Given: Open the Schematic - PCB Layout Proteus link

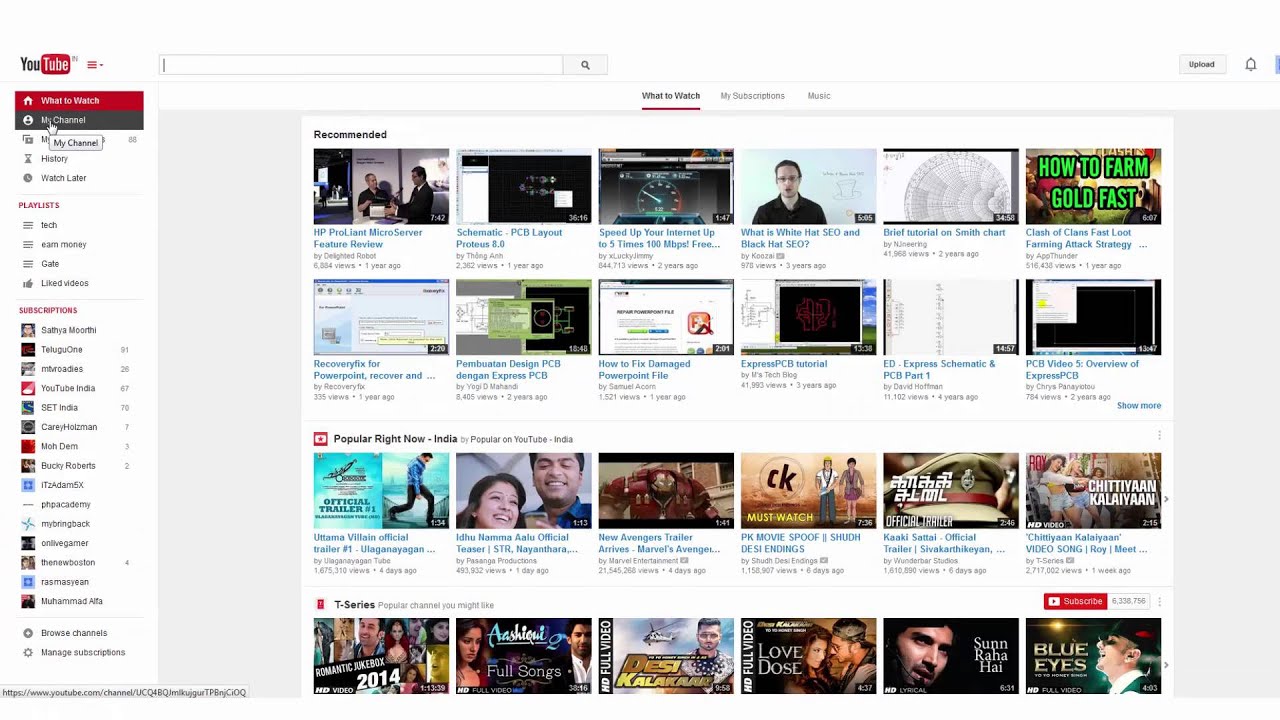Looking at the screenshot, I should 509,238.
